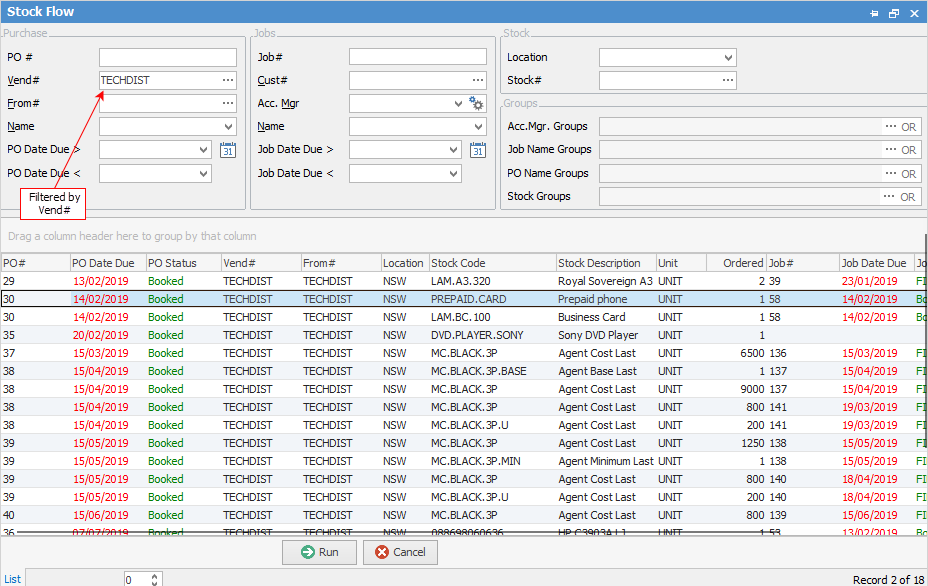The image size is (928, 586).
Task: Open the Cust# ellipsis lookup
Action: pos(478,80)
